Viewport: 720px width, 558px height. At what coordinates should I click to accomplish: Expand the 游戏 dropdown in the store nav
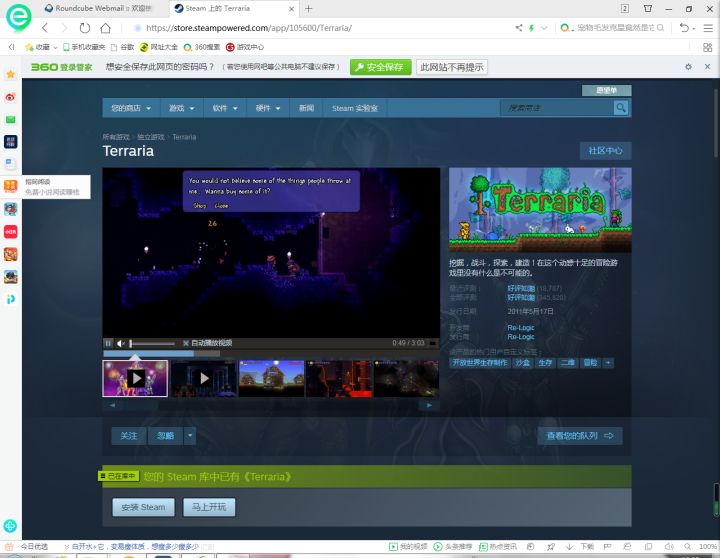coord(182,108)
